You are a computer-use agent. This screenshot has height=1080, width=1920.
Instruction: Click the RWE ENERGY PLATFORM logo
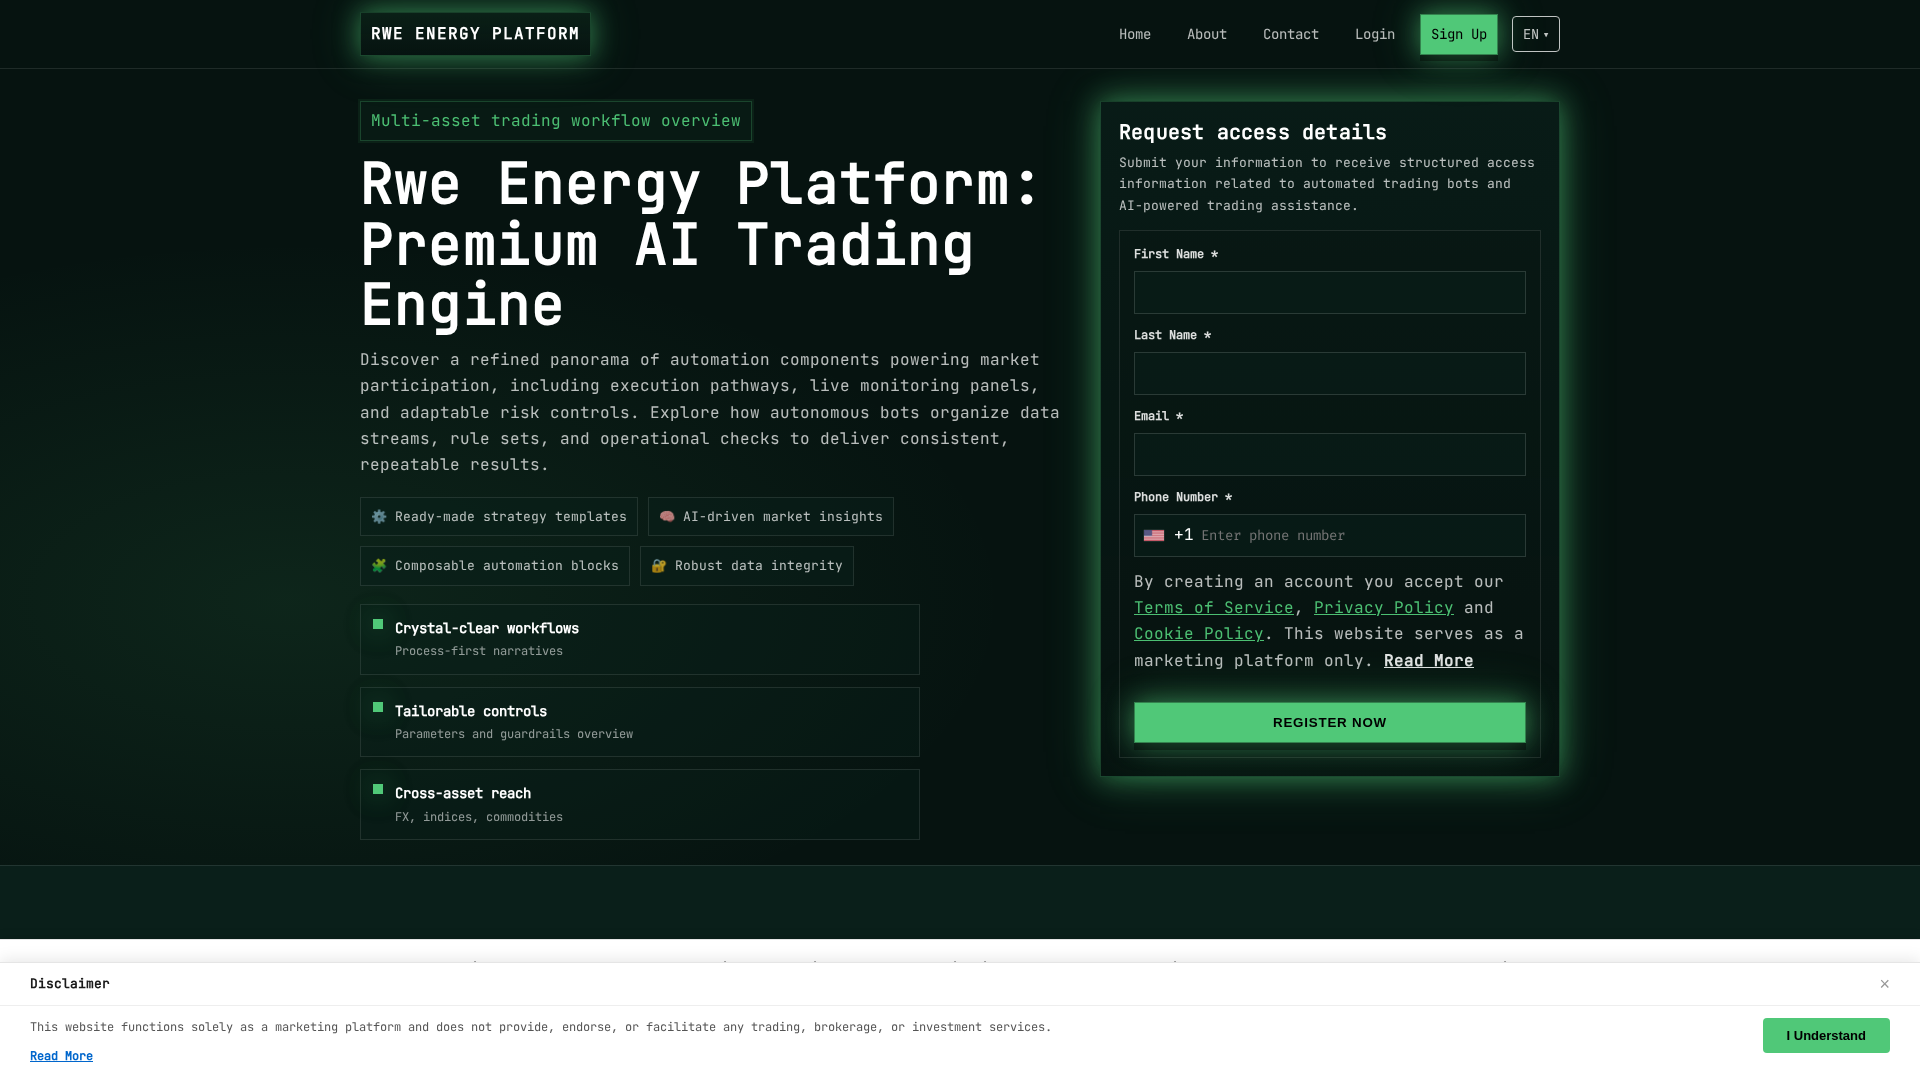[475, 34]
